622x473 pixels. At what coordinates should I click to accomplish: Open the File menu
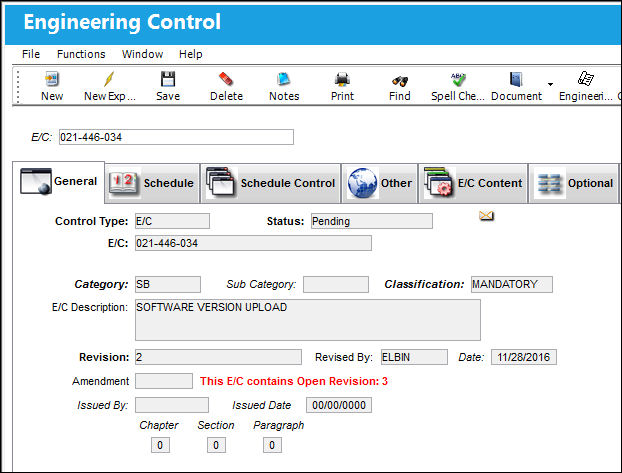point(31,54)
